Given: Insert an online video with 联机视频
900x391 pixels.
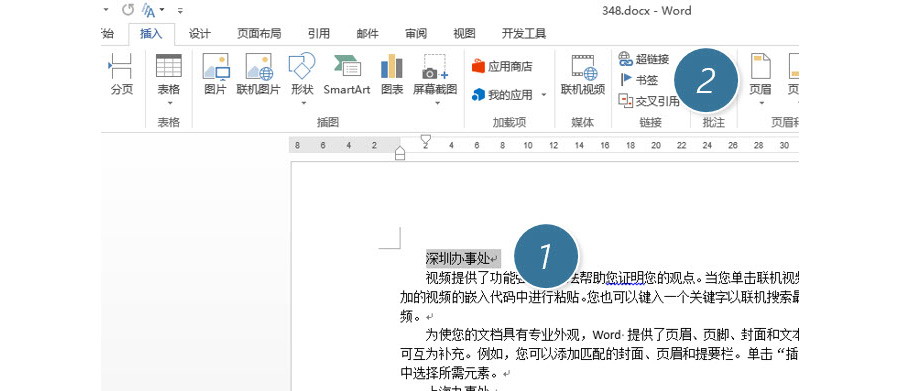Looking at the screenshot, I should pos(583,75).
